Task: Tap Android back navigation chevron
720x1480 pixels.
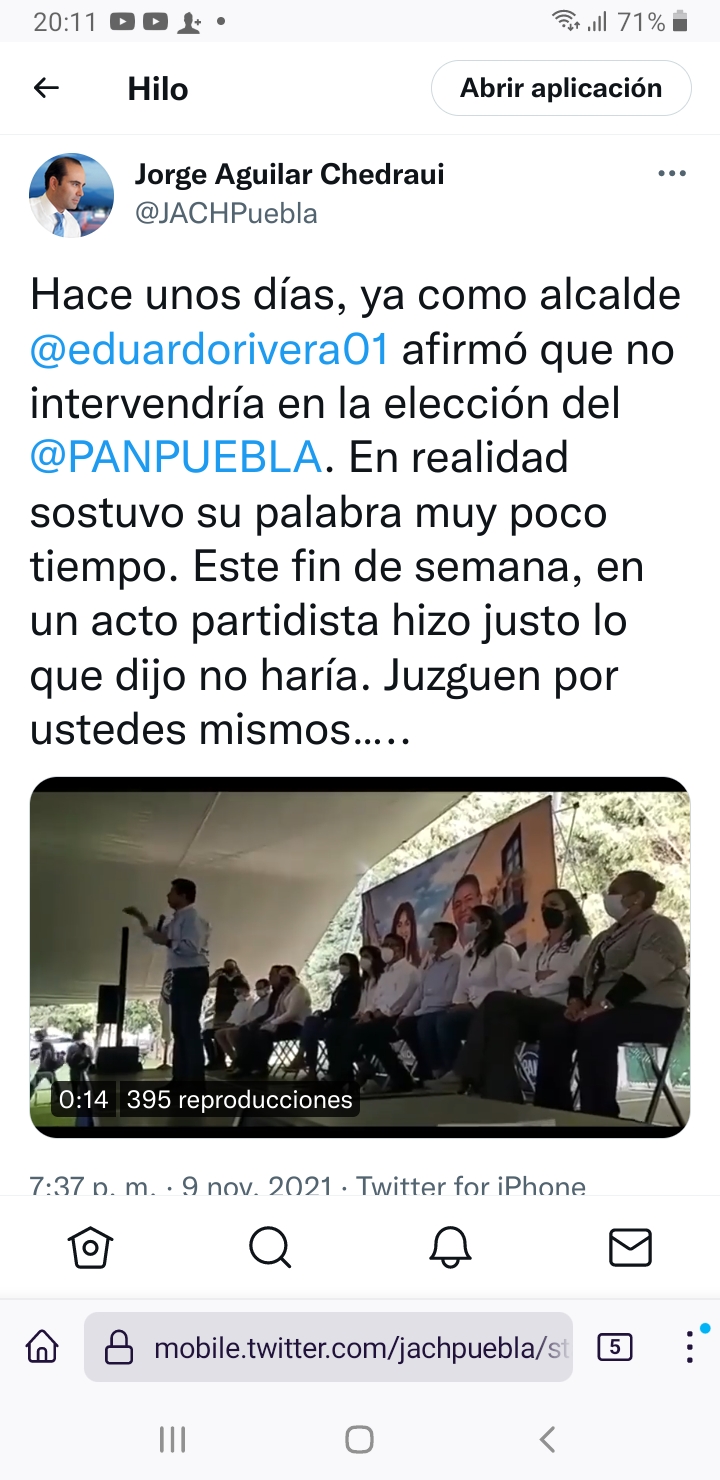Action: click(x=547, y=1439)
